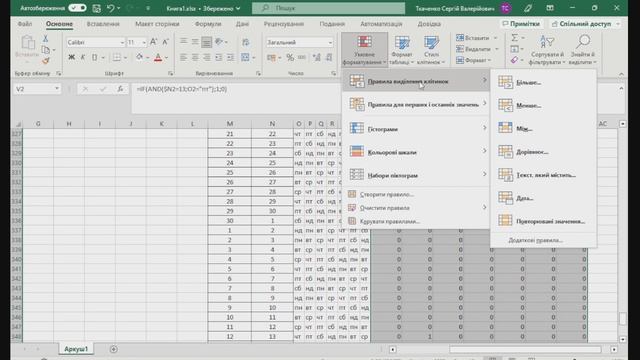Image resolution: width=640 pixels, height=360 pixels.
Task: Click the cancel formula X icon
Action: (x=85, y=89)
